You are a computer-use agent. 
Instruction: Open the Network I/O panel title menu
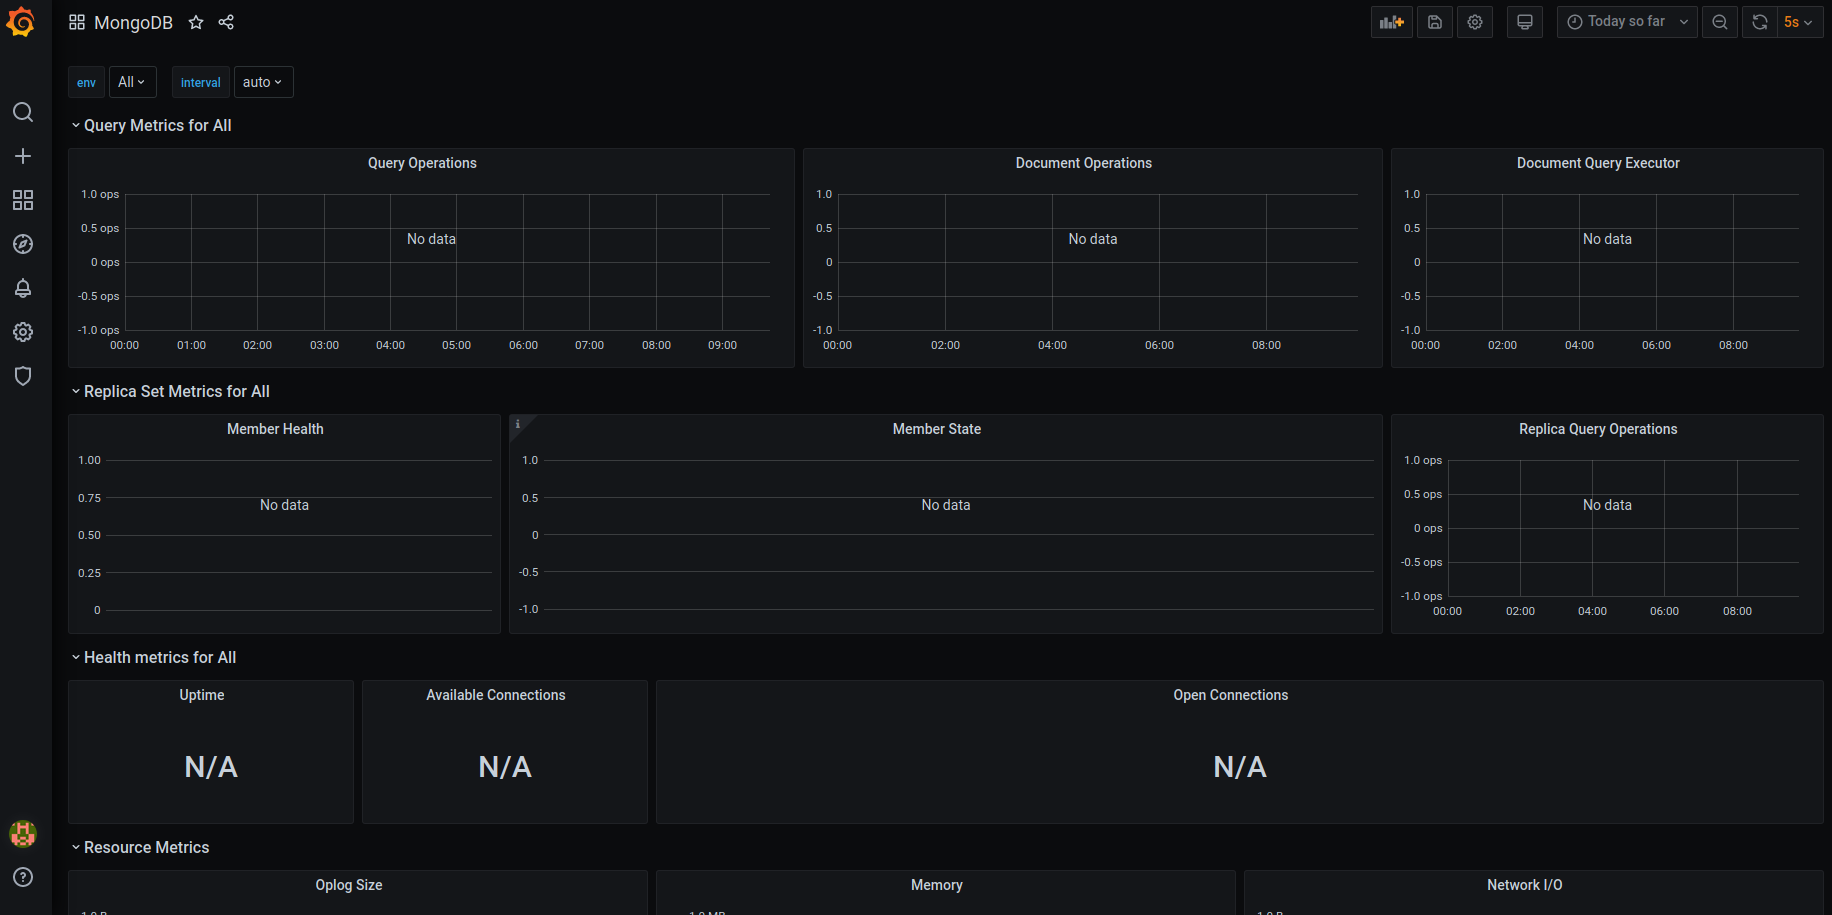[1525, 885]
